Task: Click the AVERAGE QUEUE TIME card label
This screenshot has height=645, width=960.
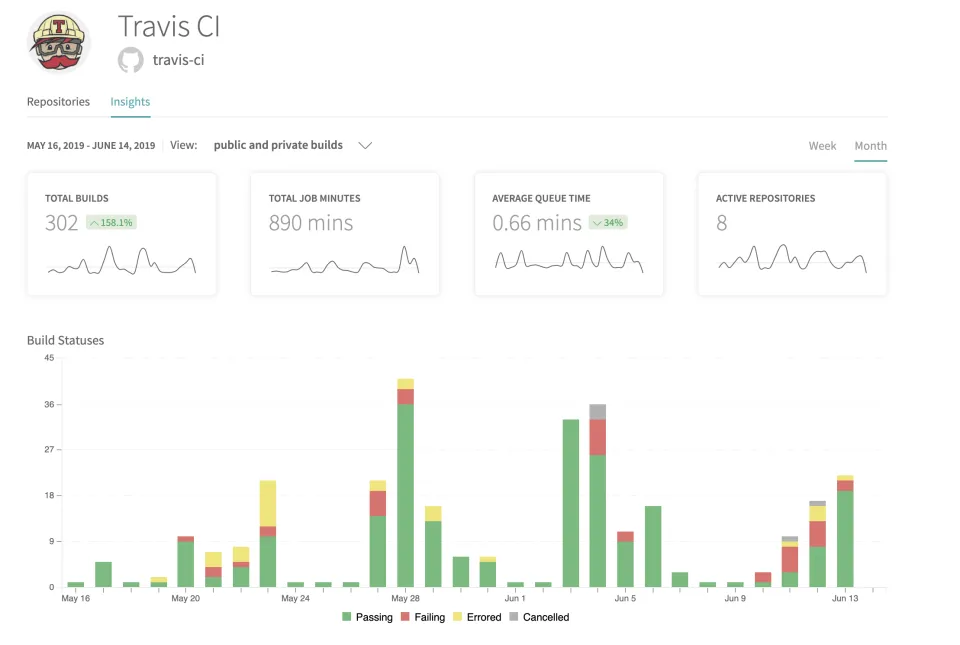Action: pyautogui.click(x=541, y=198)
